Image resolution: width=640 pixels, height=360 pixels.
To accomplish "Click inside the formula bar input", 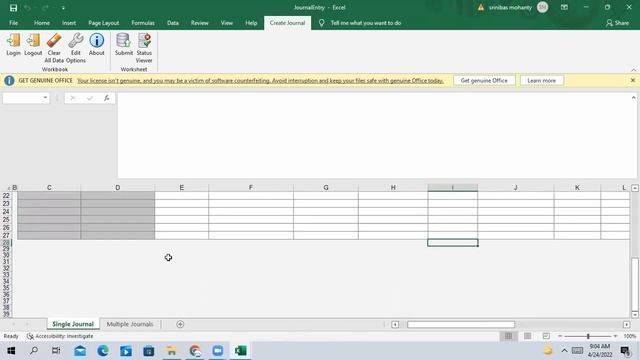I will (376, 136).
